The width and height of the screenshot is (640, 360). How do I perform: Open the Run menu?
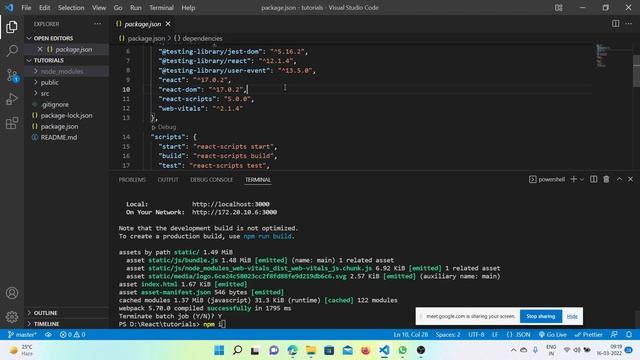136,7
